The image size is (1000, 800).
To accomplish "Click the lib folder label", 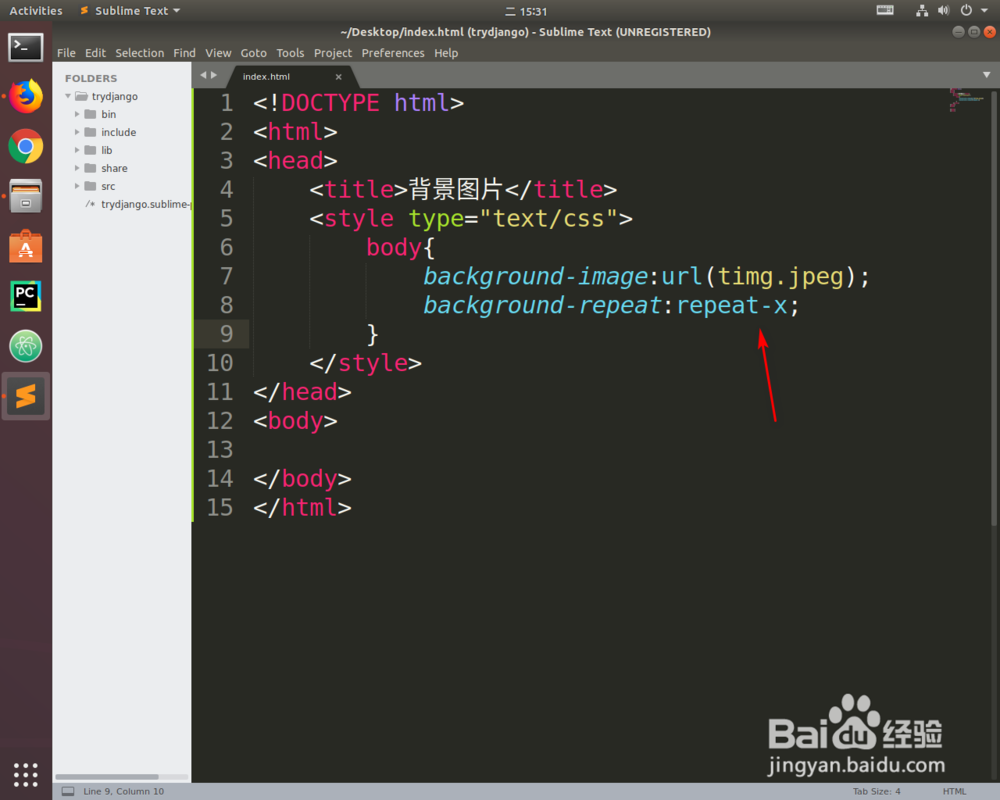I will tap(107, 150).
